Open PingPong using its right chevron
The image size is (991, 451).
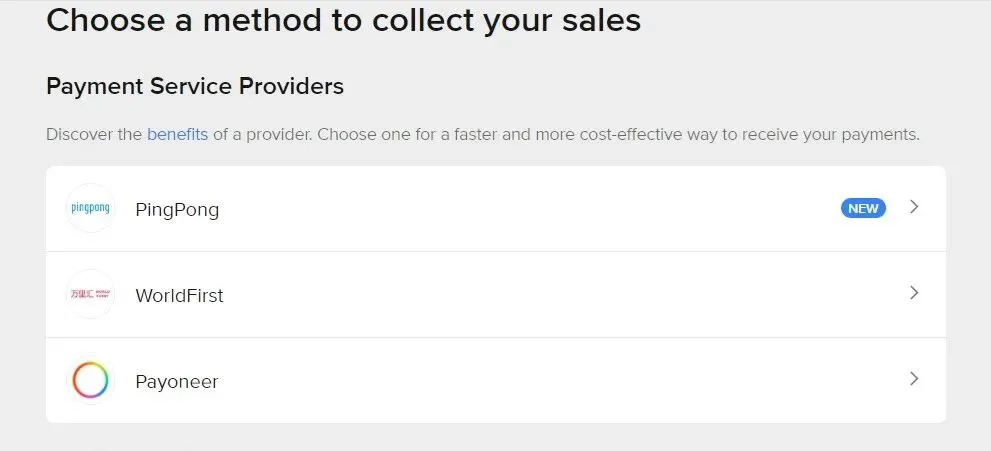[914, 207]
